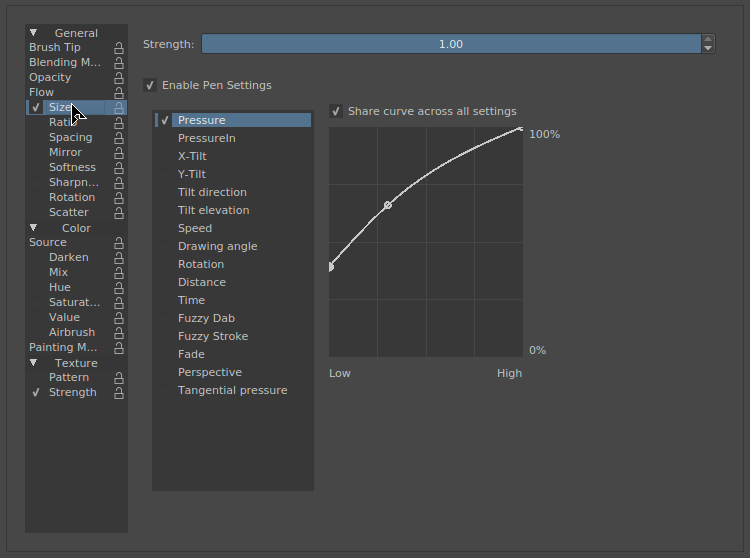The width and height of the screenshot is (750, 558).
Task: Toggle Share curve across all settings
Action: tap(336, 111)
